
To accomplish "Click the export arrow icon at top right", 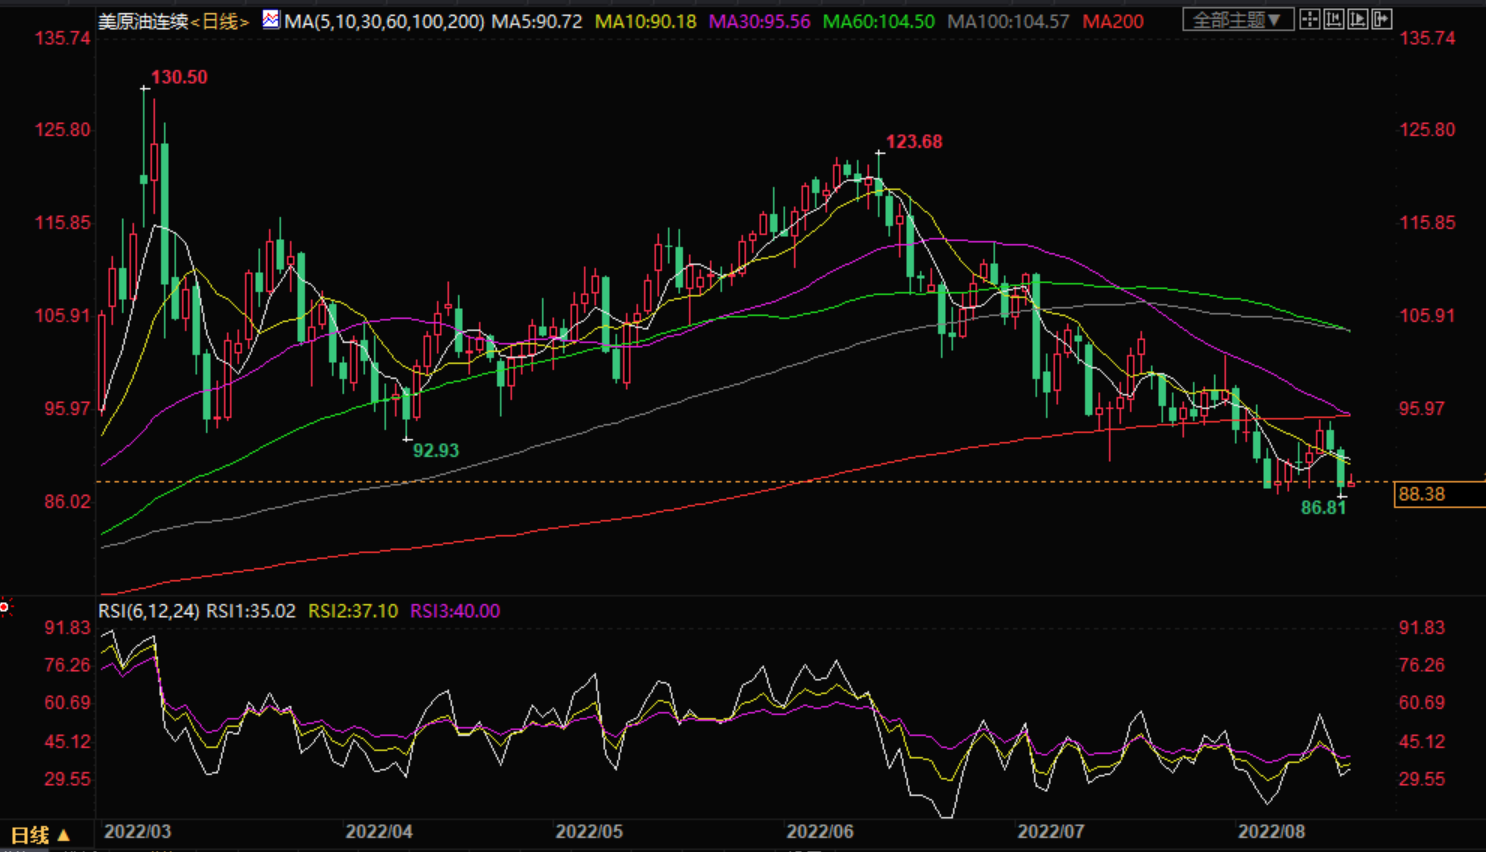I will [1381, 19].
